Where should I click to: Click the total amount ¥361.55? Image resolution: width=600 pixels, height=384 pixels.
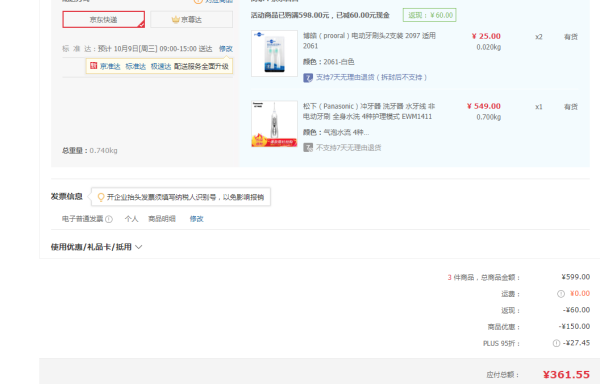[566, 374]
